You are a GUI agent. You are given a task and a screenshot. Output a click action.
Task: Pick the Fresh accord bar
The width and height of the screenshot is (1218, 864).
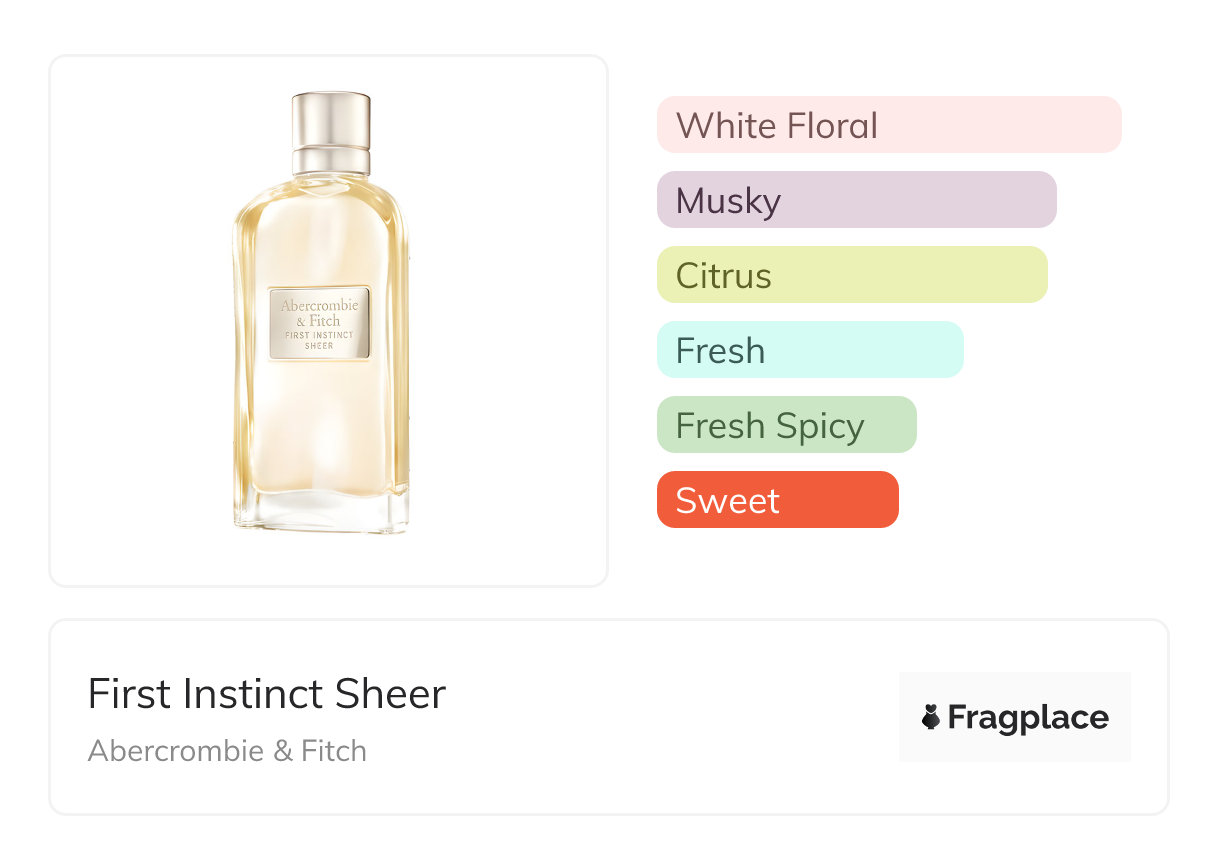(809, 350)
